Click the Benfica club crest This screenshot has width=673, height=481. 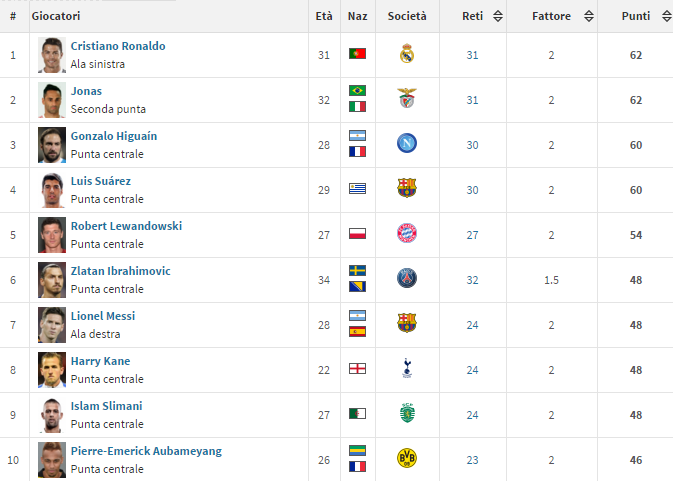(x=406, y=99)
